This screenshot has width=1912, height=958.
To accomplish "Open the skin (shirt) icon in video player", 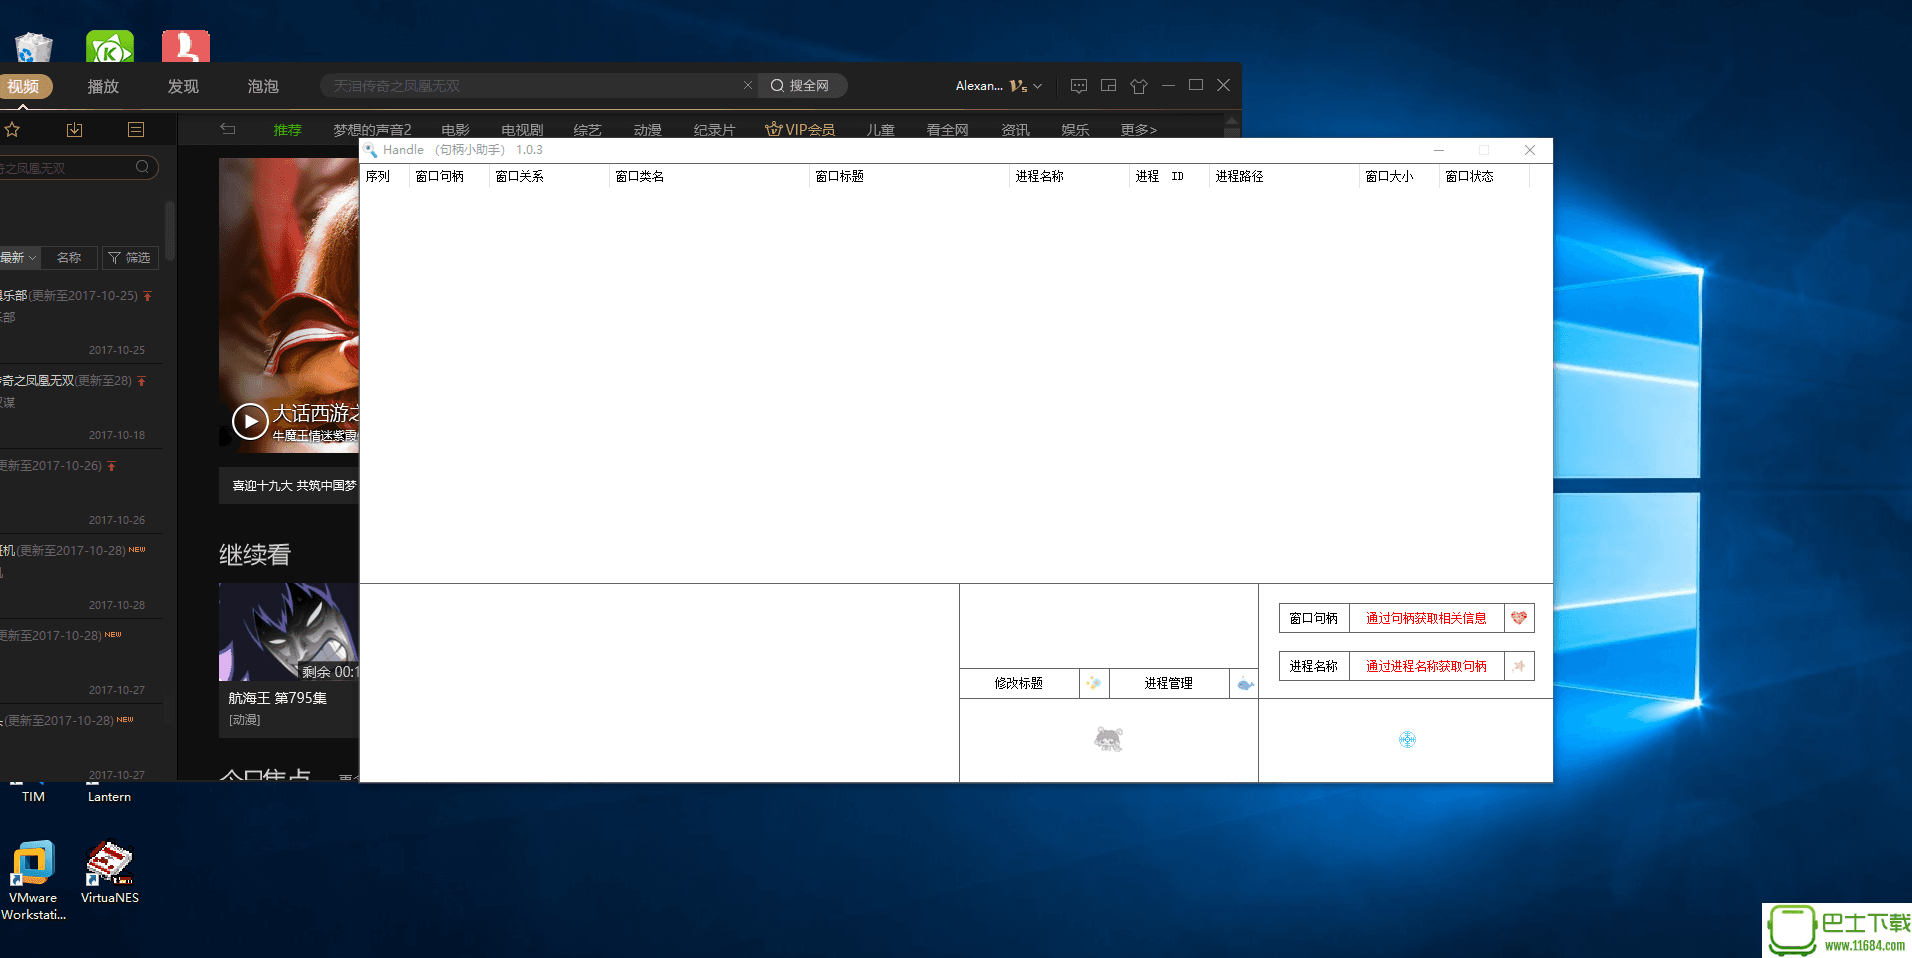I will [x=1138, y=86].
